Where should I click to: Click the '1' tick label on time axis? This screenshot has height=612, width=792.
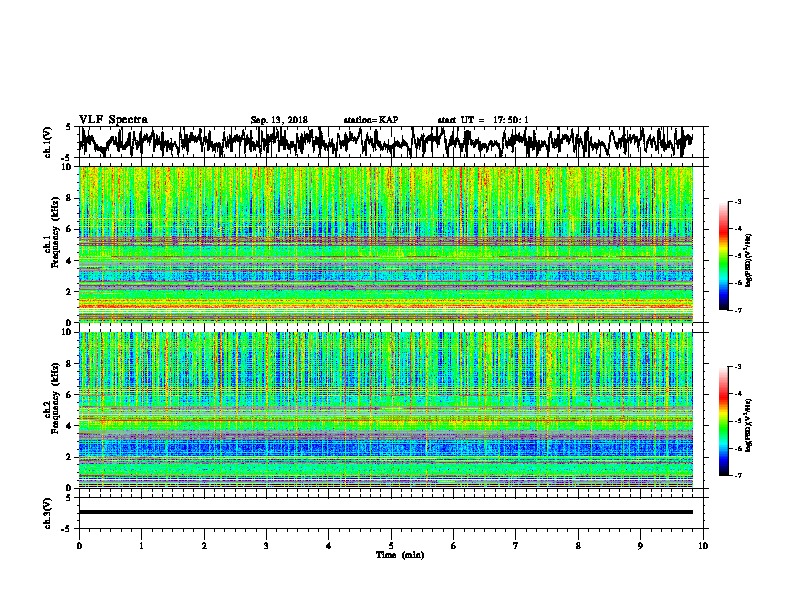[141, 546]
